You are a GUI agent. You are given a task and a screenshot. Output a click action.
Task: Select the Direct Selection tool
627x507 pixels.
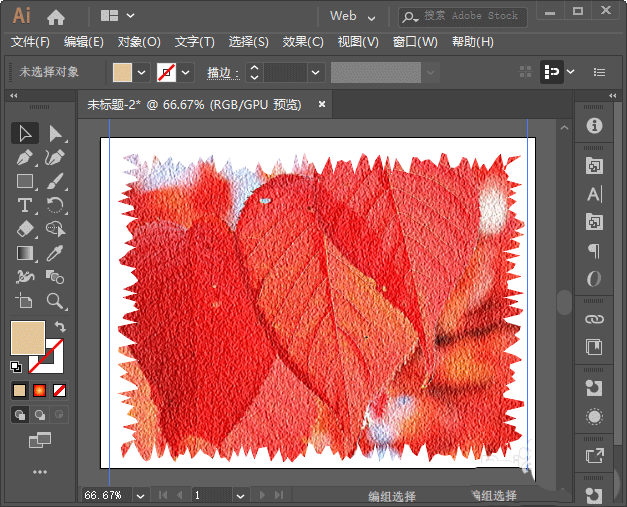click(x=56, y=133)
